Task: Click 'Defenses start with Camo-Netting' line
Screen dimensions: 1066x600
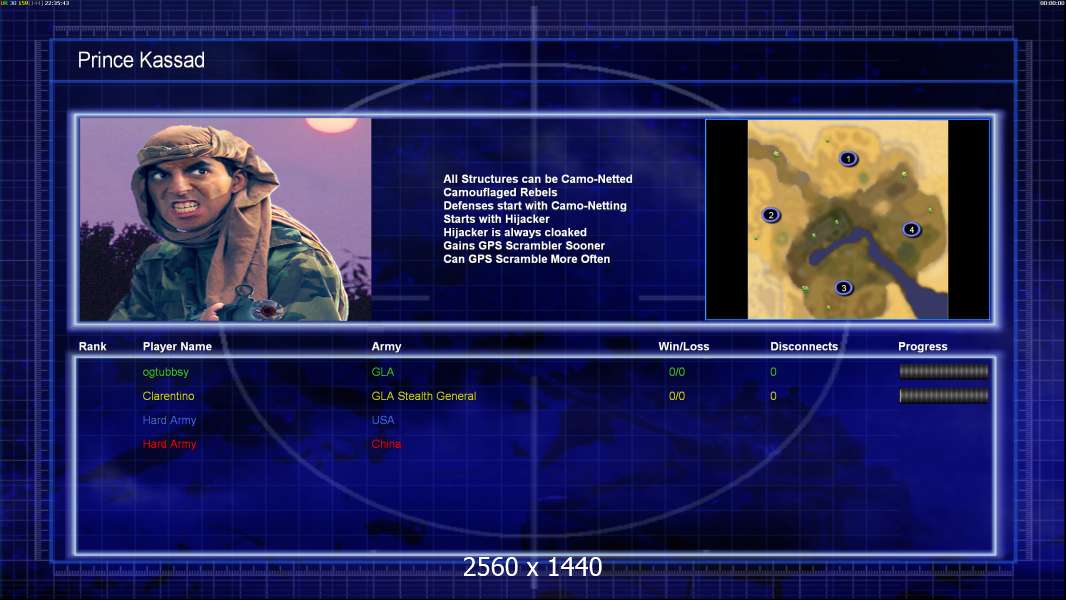Action: tap(535, 205)
